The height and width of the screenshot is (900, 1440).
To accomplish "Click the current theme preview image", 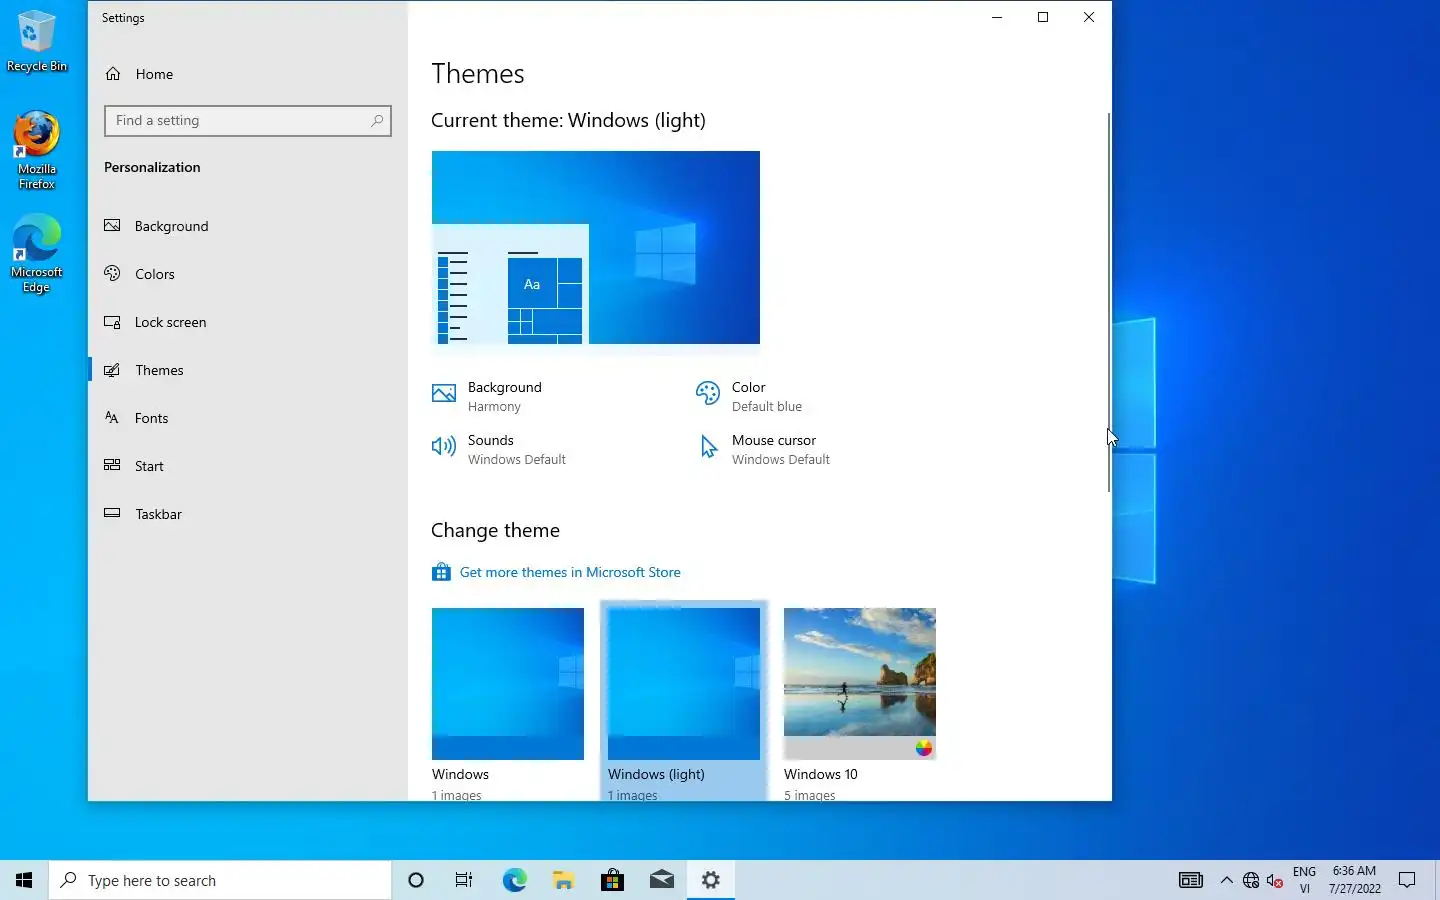I will tap(596, 247).
